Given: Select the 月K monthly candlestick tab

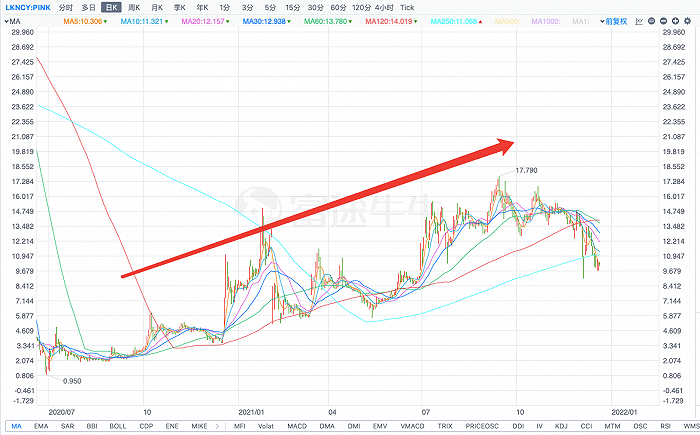Looking at the screenshot, I should (x=157, y=8).
